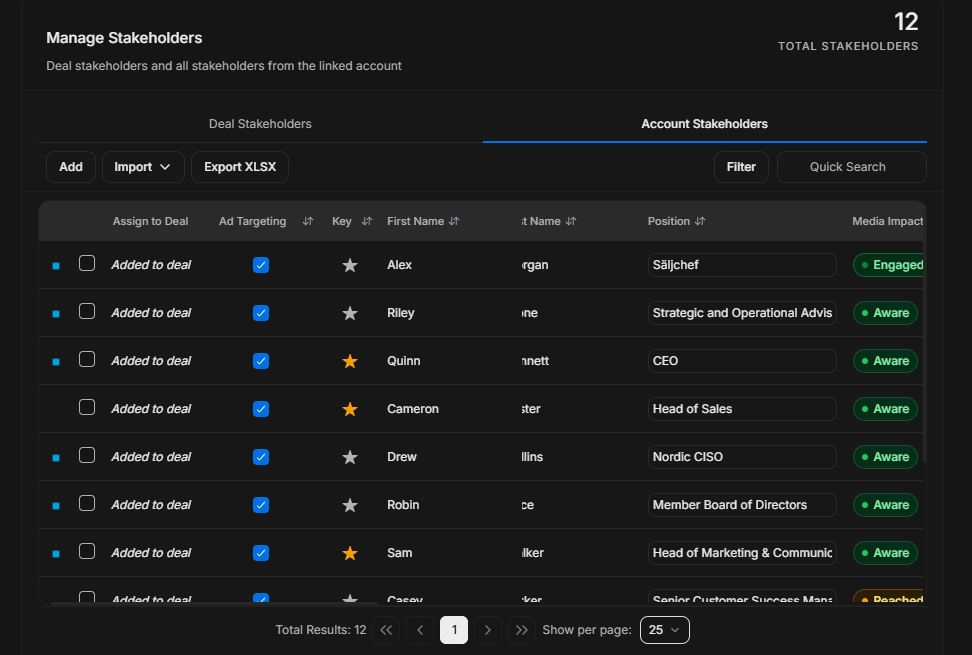972x655 pixels.
Task: Sort by Position column arrows
Action: click(x=700, y=221)
